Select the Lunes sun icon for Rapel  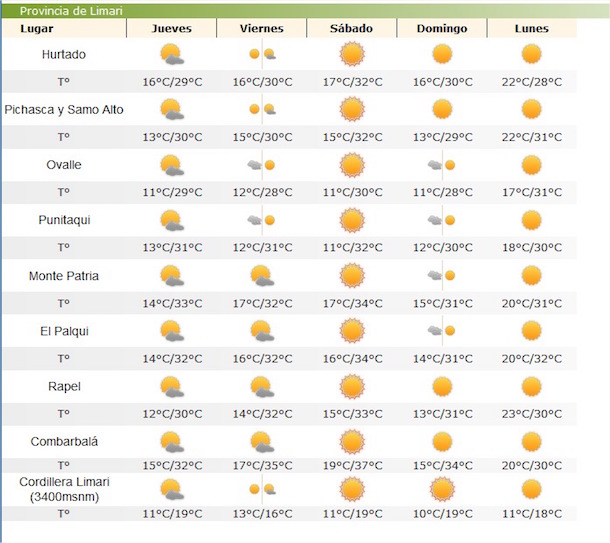click(531, 385)
